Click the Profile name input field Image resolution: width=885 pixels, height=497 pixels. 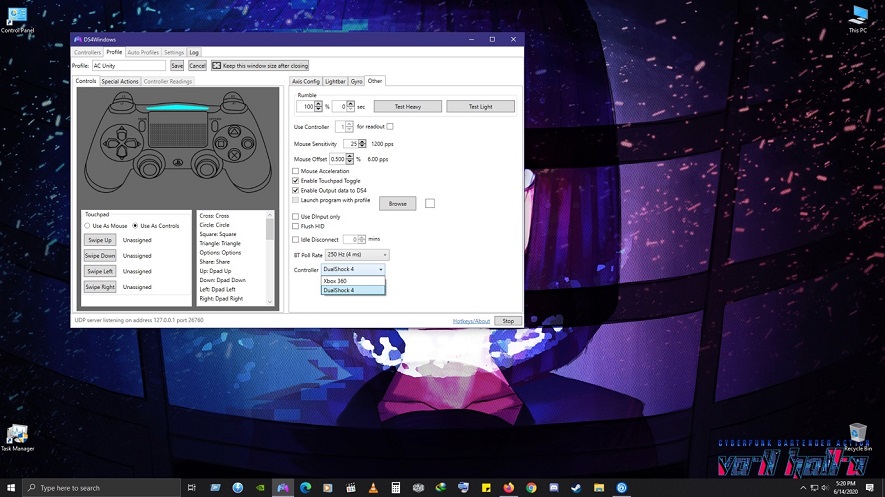[x=129, y=65]
